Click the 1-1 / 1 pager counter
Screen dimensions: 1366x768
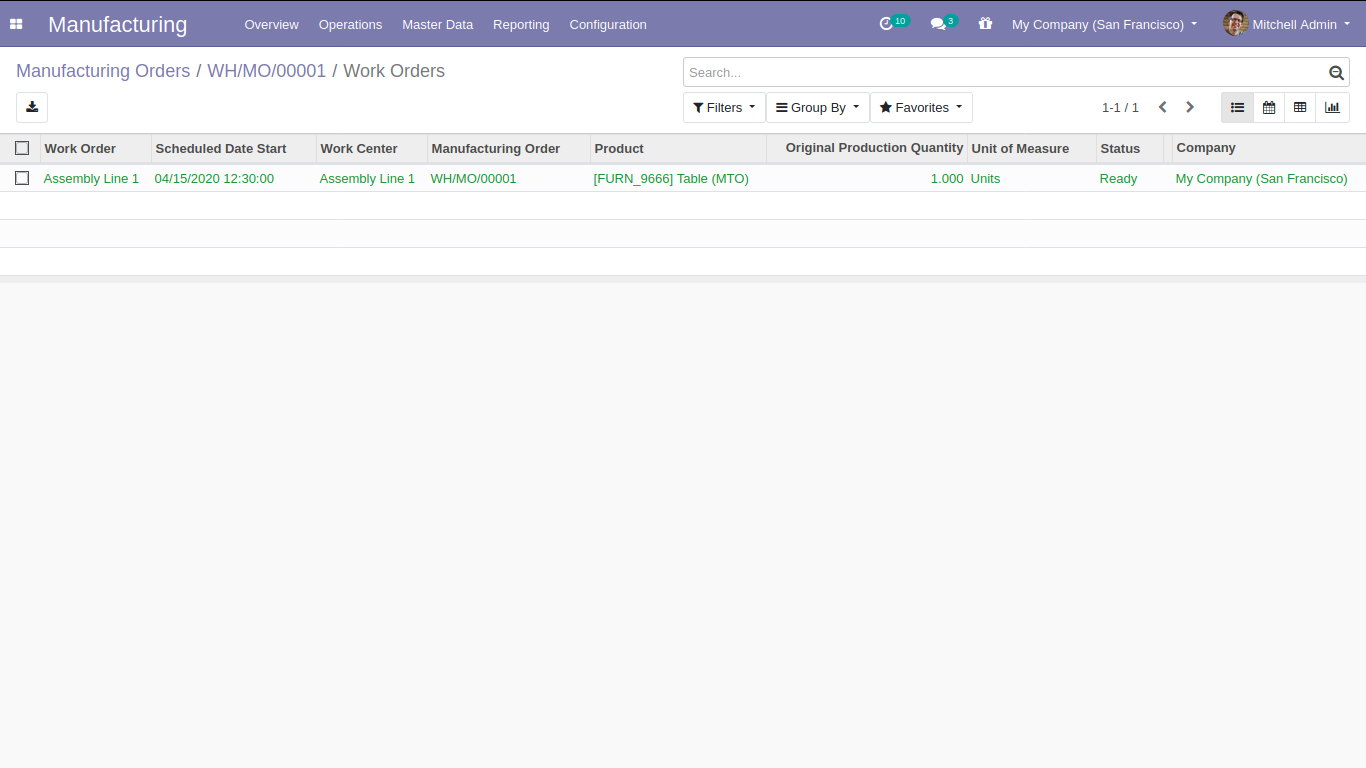[1120, 107]
